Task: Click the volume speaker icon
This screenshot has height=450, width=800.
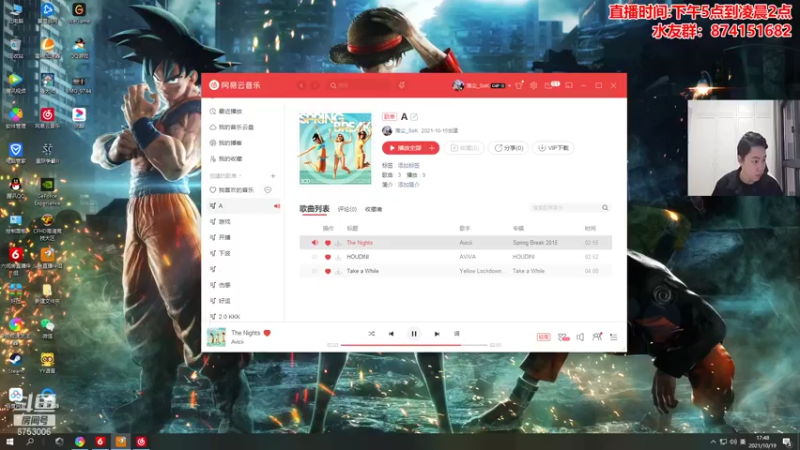Action: pos(580,337)
